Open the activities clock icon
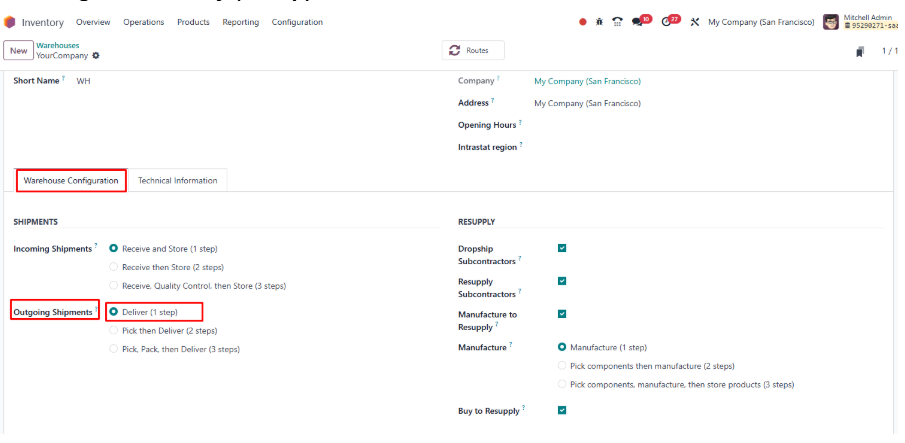 (x=668, y=22)
